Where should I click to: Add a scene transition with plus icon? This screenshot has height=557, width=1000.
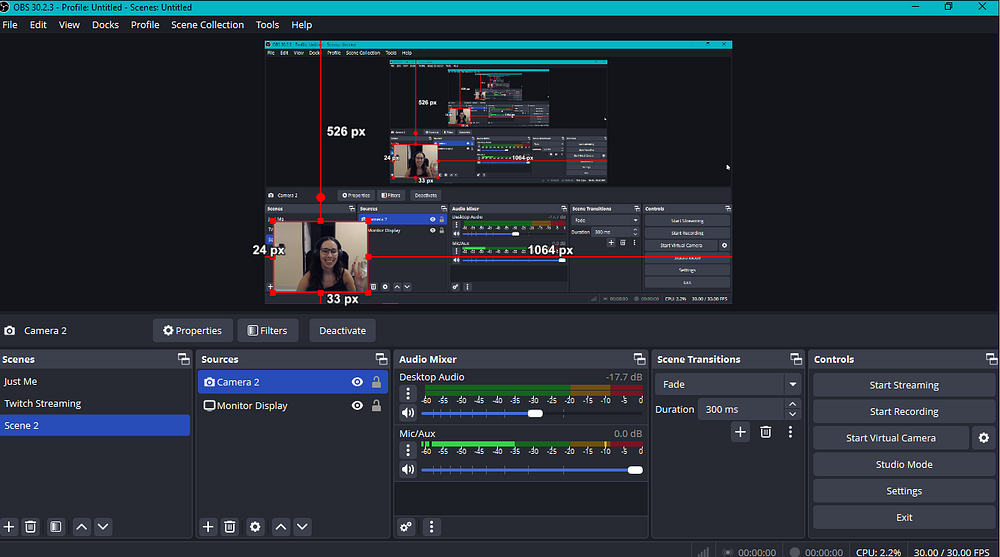tap(740, 432)
